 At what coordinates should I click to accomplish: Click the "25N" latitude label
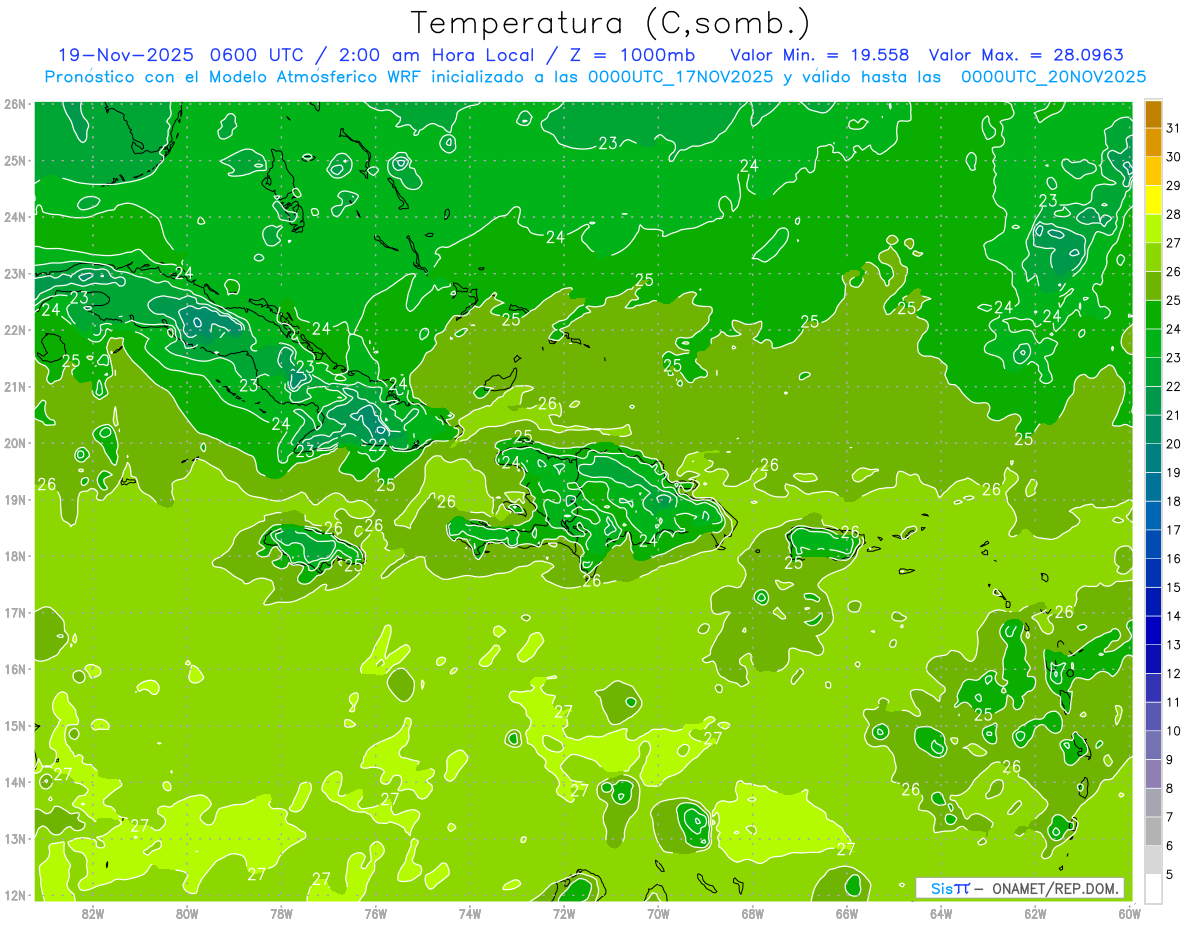coord(15,160)
